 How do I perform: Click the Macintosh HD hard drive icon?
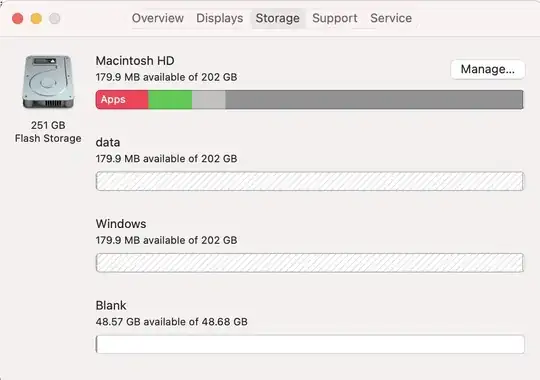[x=48, y=82]
